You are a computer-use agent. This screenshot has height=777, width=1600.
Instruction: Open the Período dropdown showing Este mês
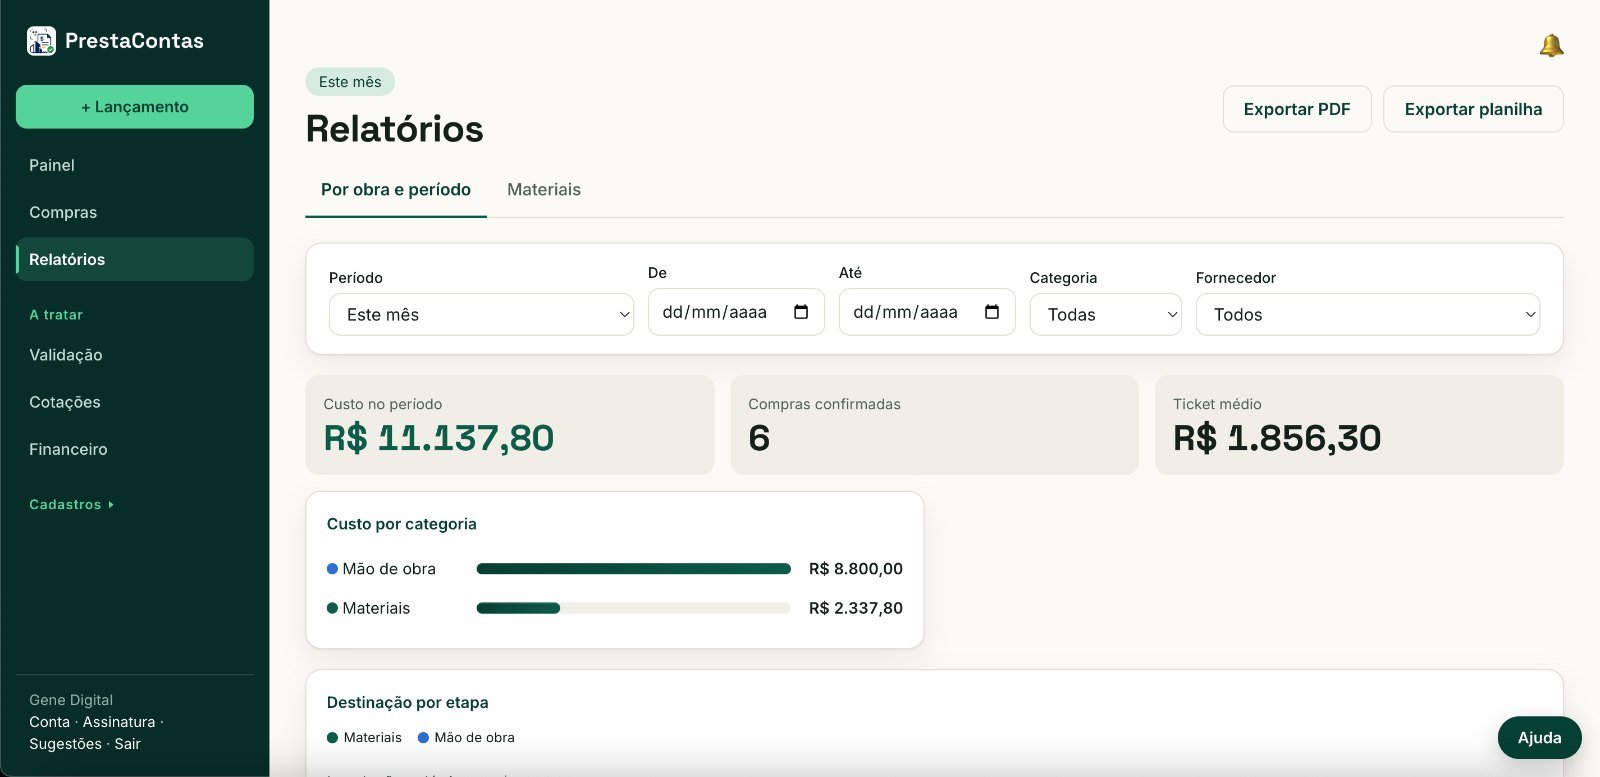[481, 314]
